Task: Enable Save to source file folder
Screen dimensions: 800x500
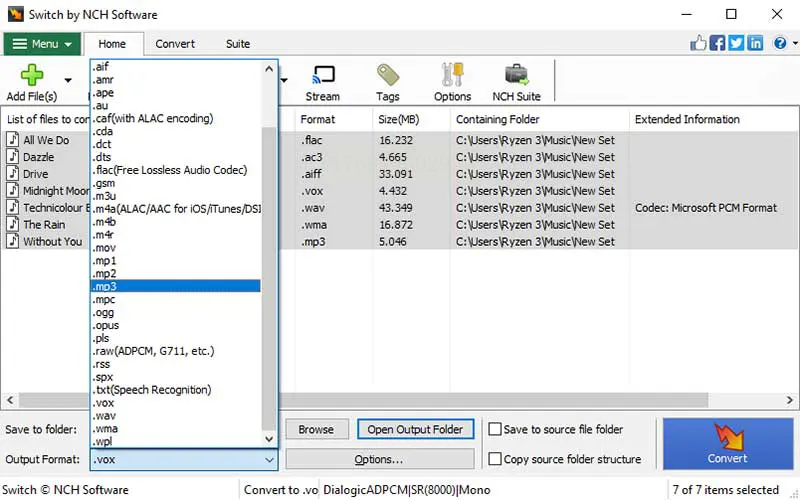Action: click(x=495, y=429)
